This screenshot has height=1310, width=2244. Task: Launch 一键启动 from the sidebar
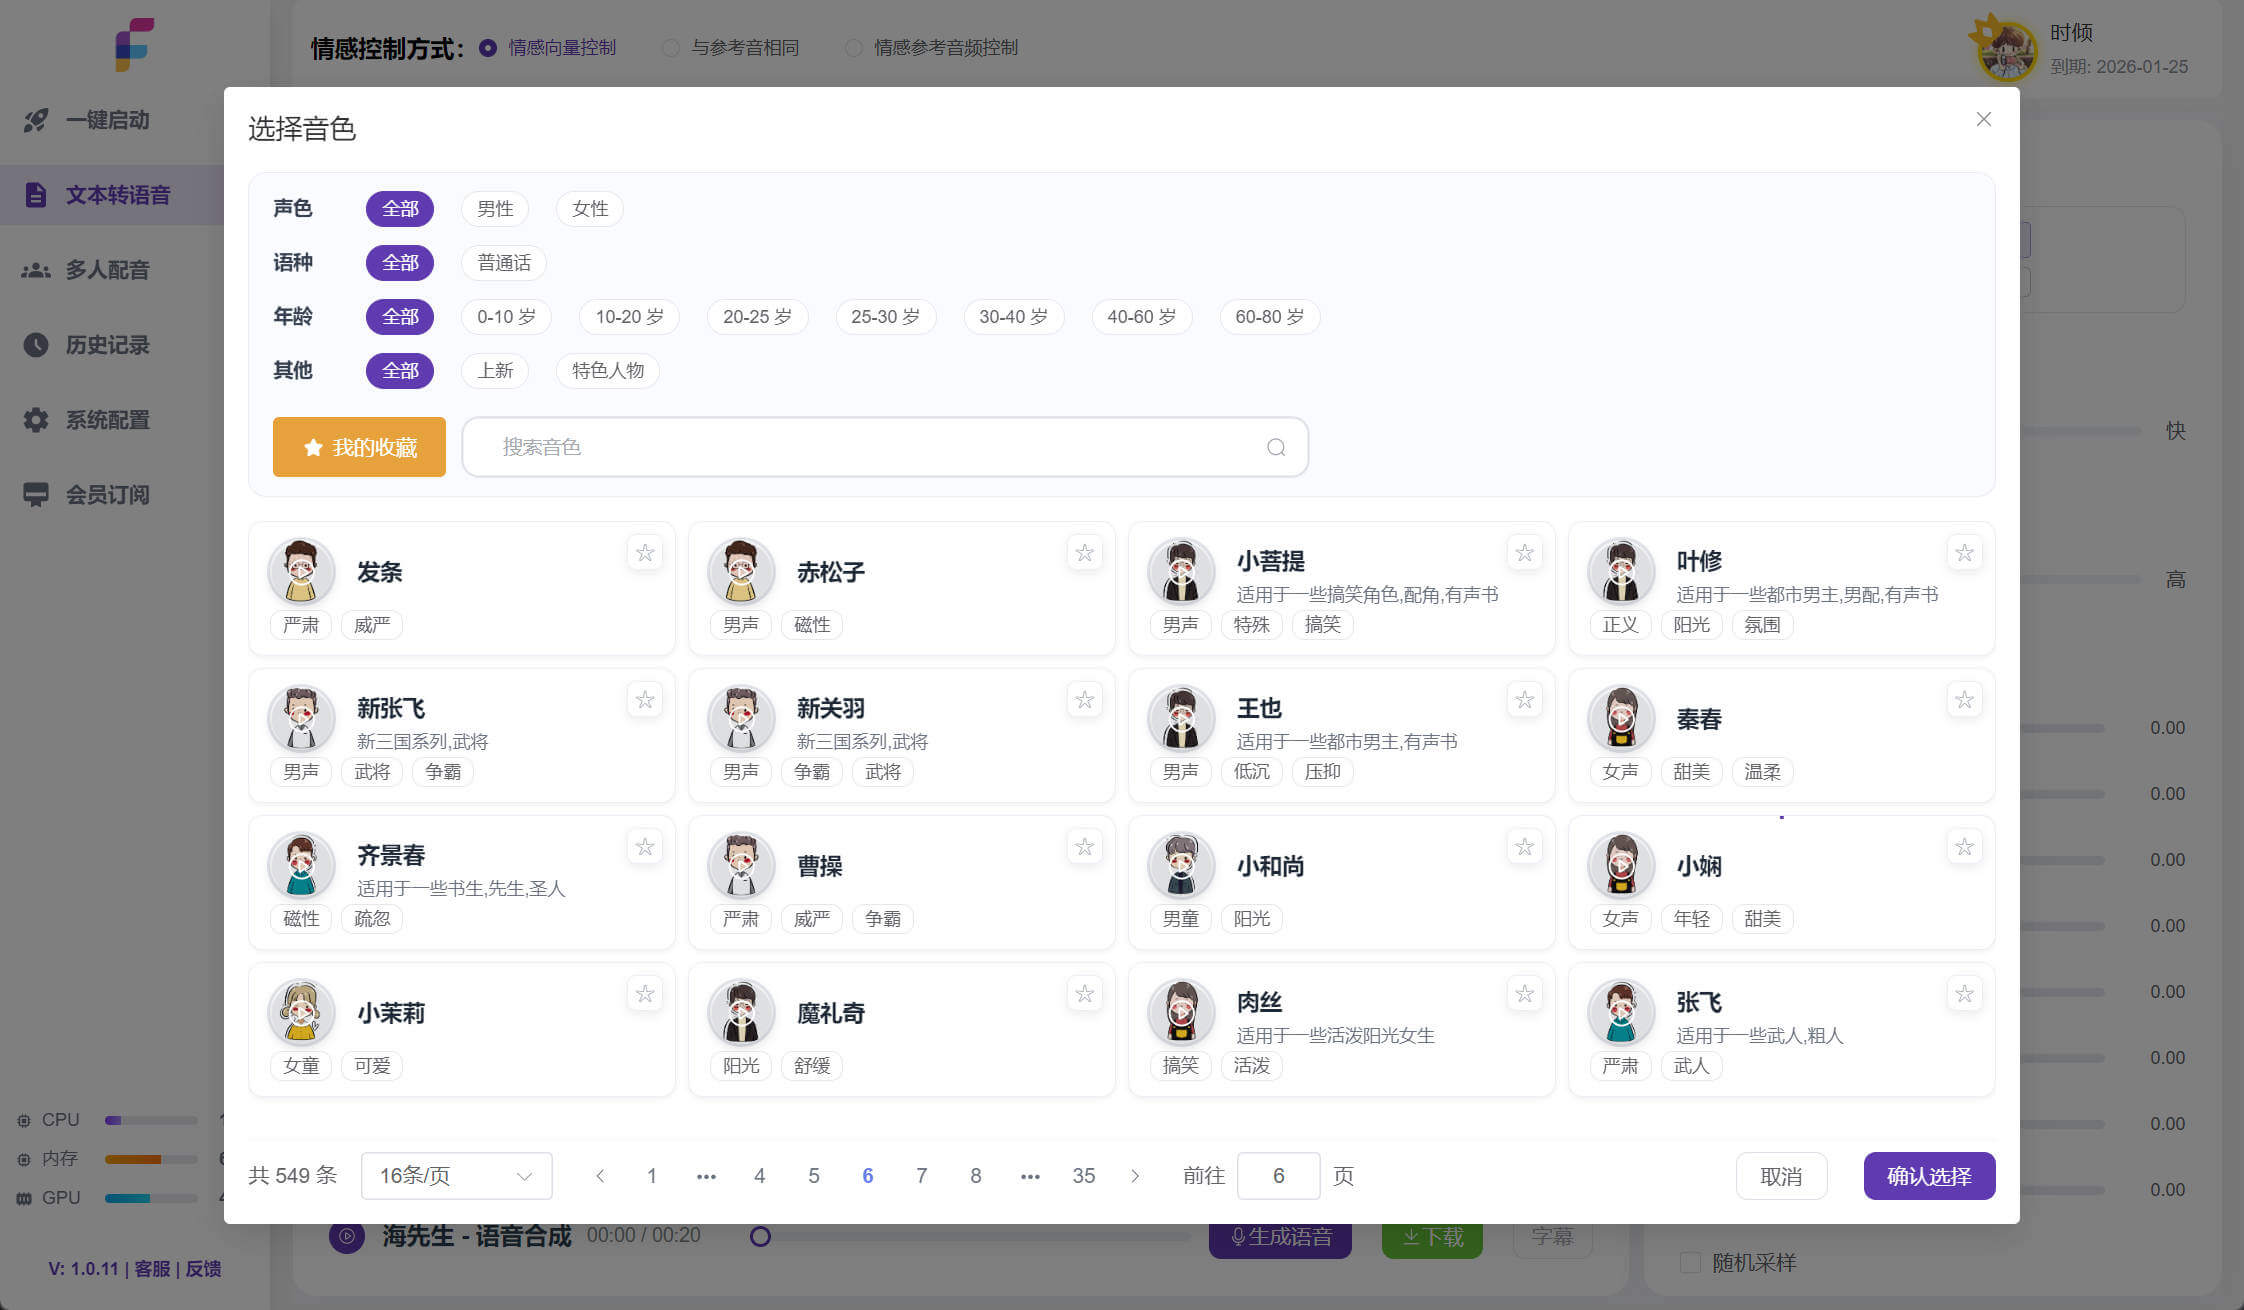tap(107, 120)
